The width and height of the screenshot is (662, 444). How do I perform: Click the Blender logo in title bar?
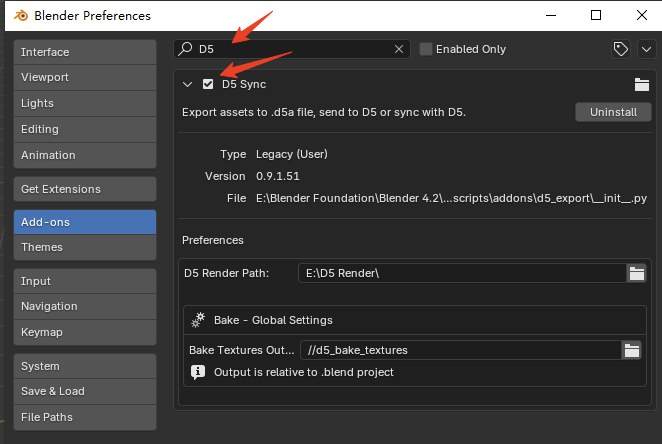21,16
